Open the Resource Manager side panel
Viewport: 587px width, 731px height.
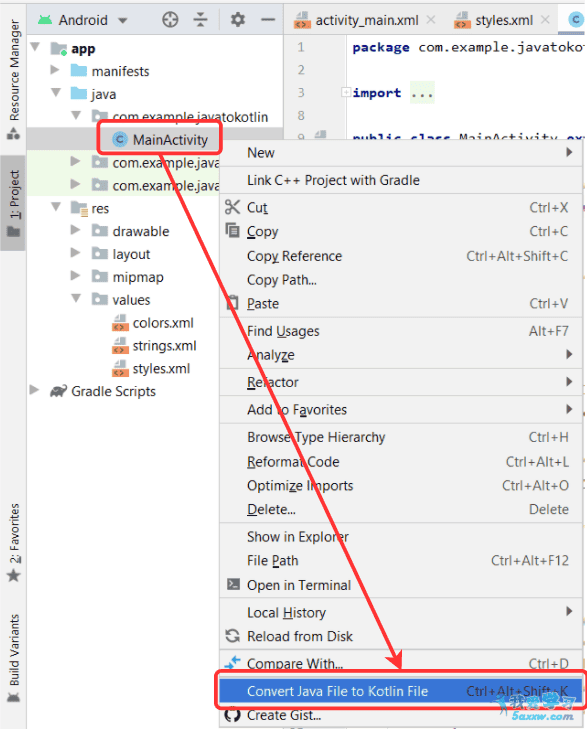click(14, 78)
